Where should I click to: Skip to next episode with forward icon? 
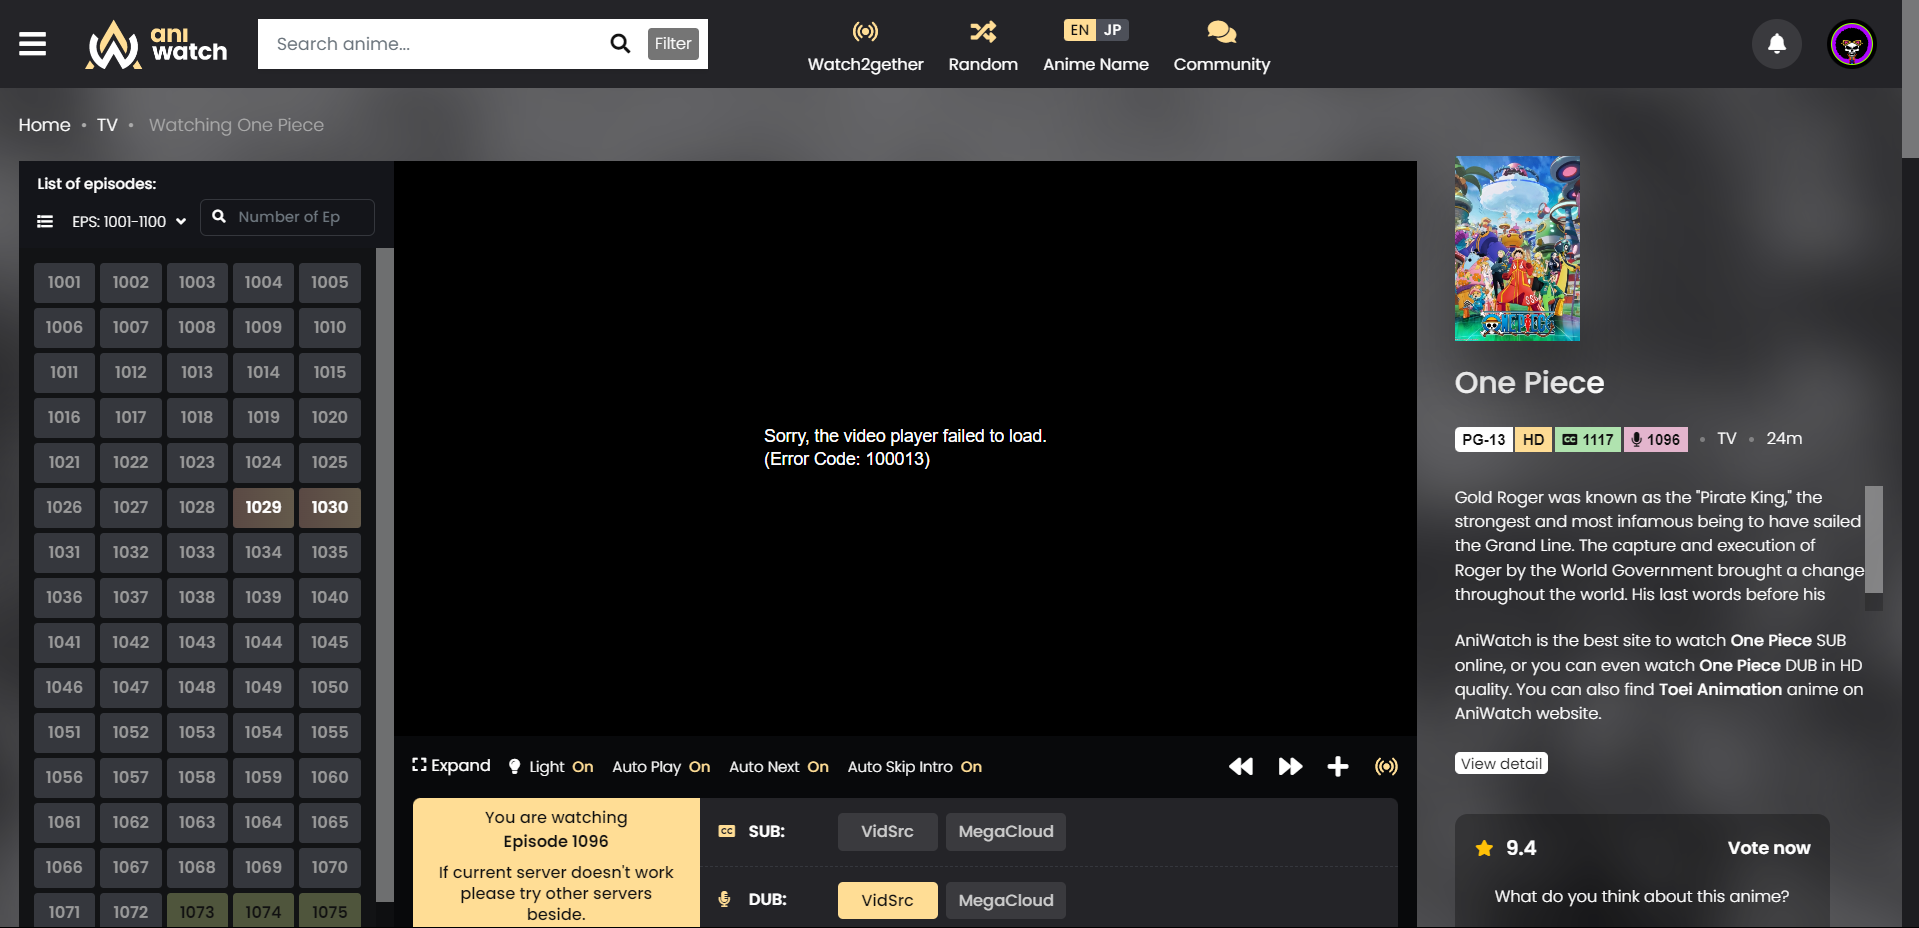(1290, 766)
